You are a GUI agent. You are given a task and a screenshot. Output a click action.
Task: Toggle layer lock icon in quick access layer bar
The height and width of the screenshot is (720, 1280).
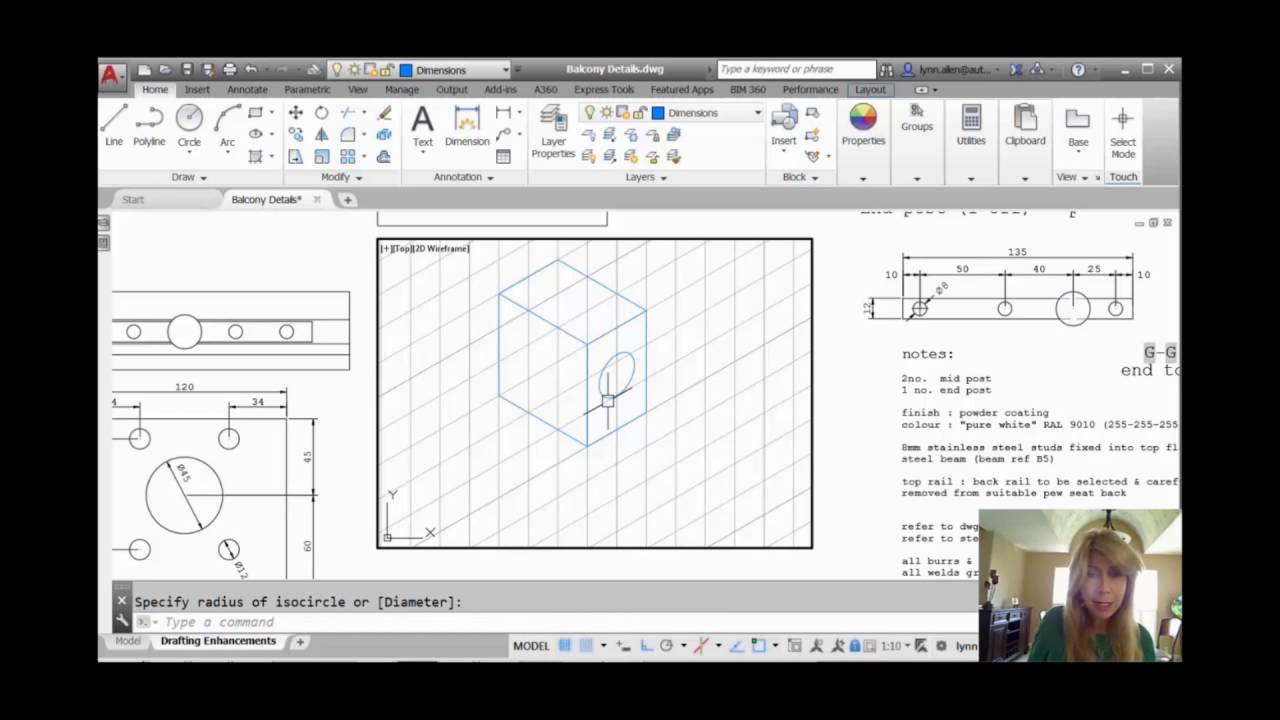(385, 70)
